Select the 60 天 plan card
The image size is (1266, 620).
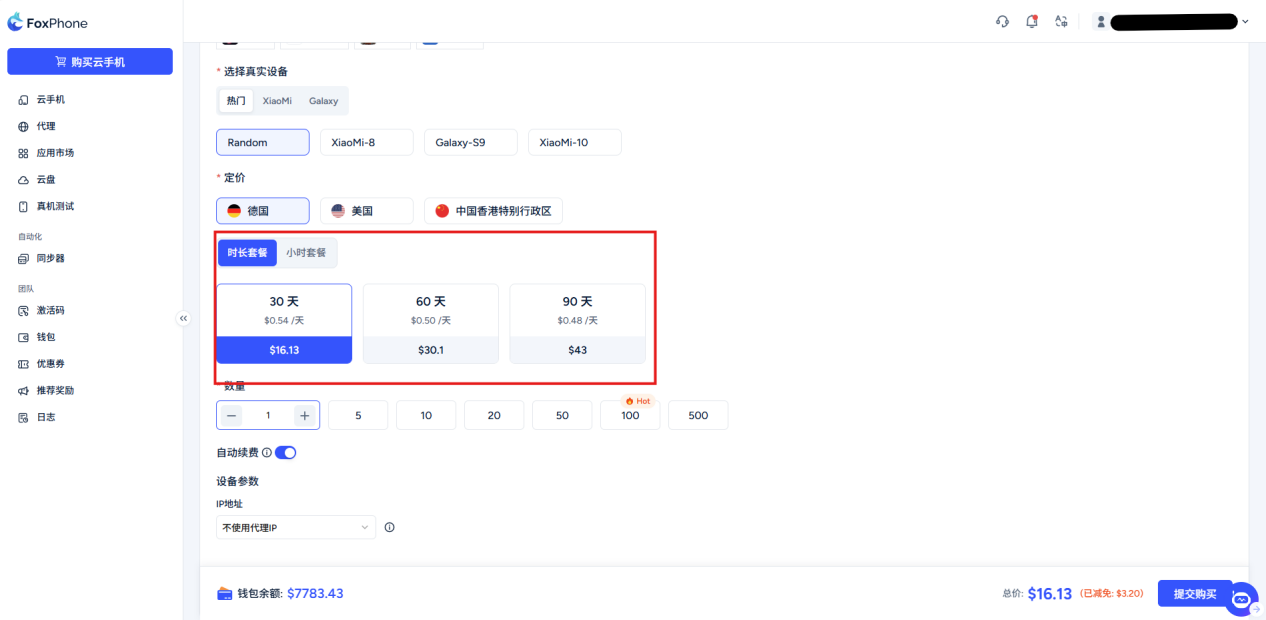click(x=430, y=323)
